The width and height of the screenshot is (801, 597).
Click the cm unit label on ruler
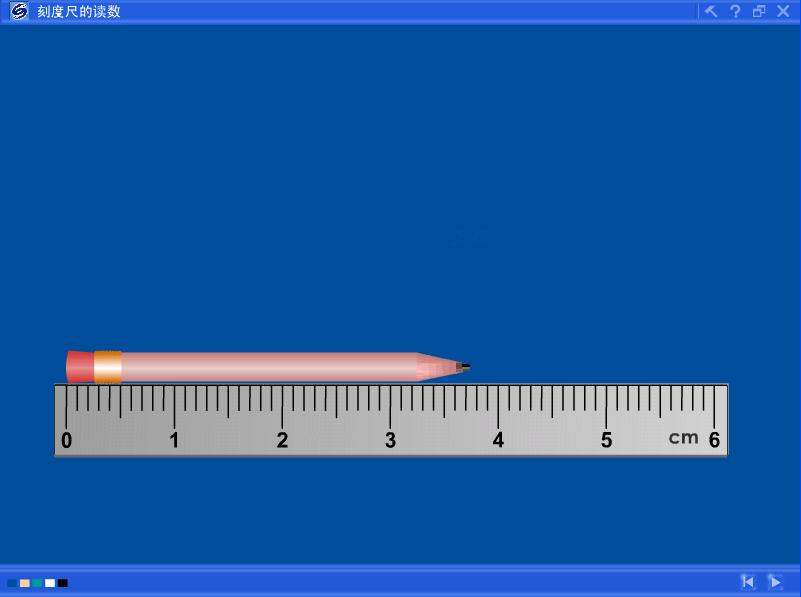pos(684,438)
